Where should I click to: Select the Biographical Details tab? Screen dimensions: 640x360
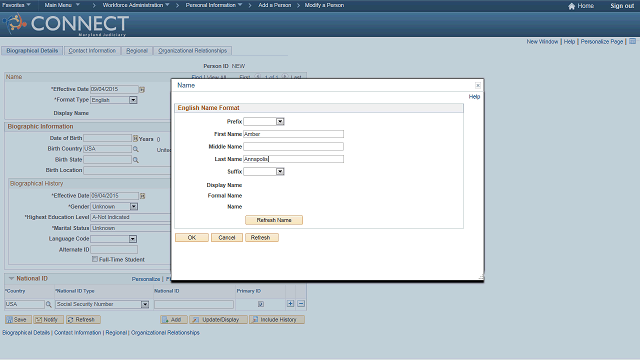[x=32, y=51]
